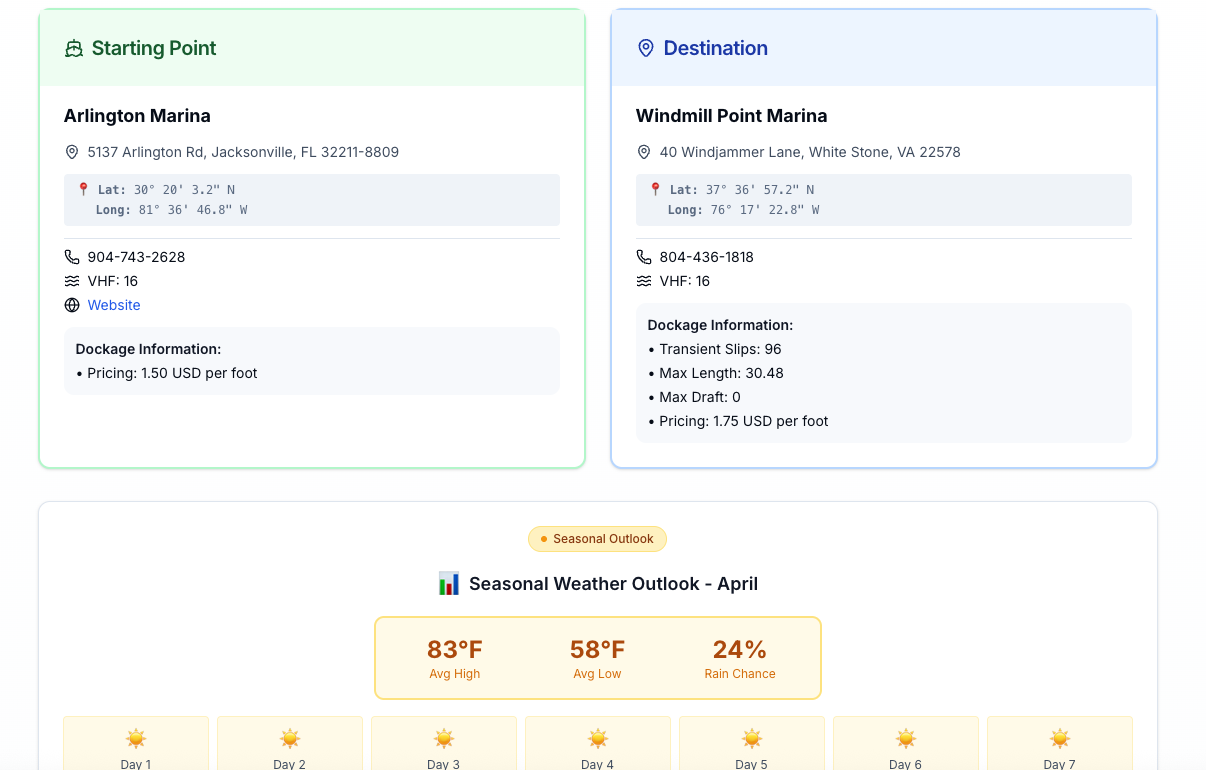Image resolution: width=1206 pixels, height=770 pixels.
Task: Click the phone icon for Arlington Marina
Action: (71, 256)
